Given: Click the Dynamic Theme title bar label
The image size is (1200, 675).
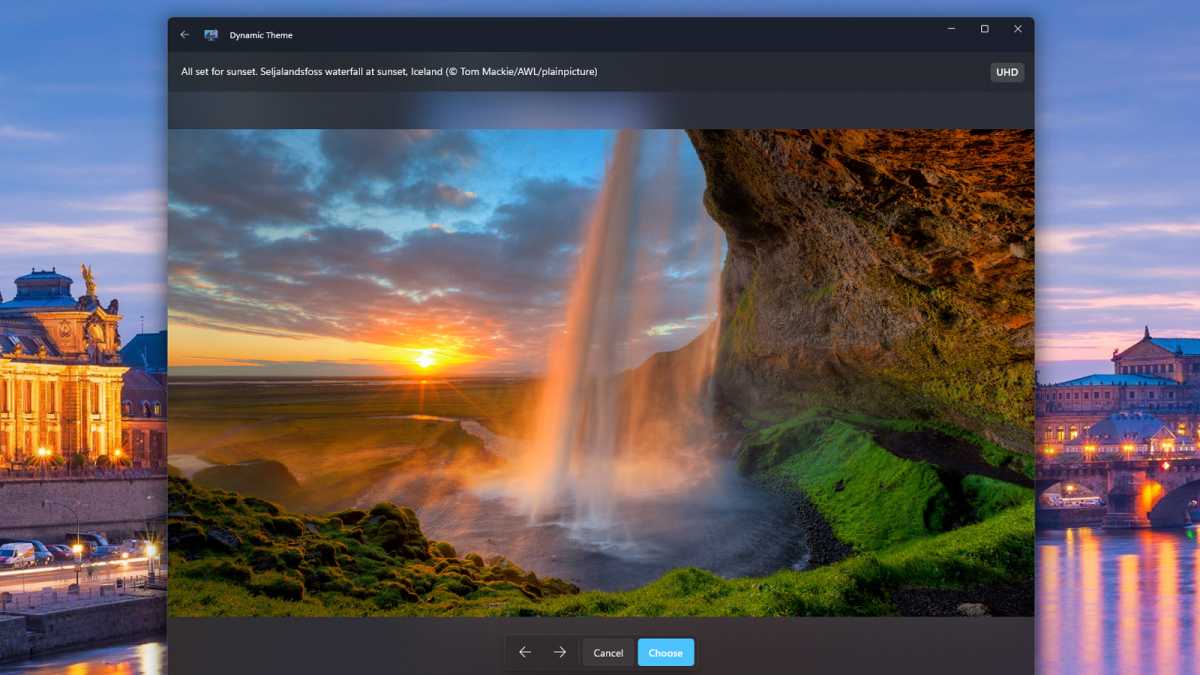Looking at the screenshot, I should tap(260, 34).
